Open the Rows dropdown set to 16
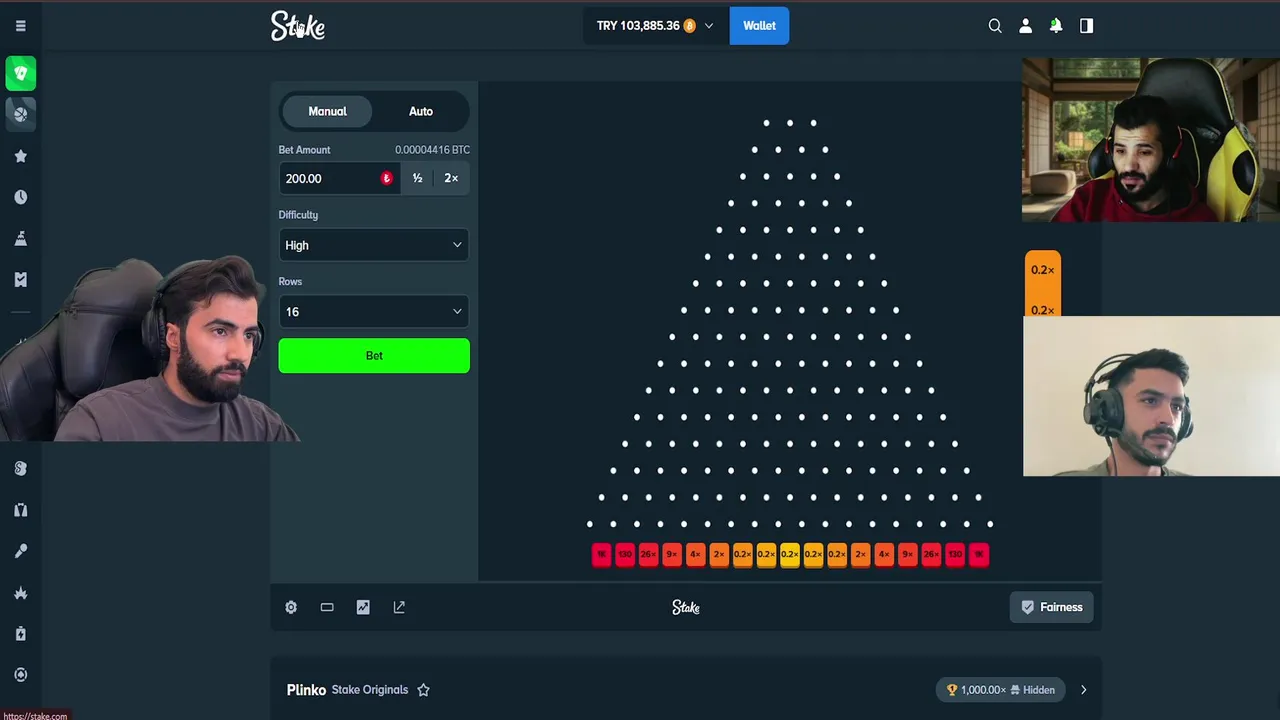Screen dimensions: 1280x720 pyautogui.click(x=374, y=312)
